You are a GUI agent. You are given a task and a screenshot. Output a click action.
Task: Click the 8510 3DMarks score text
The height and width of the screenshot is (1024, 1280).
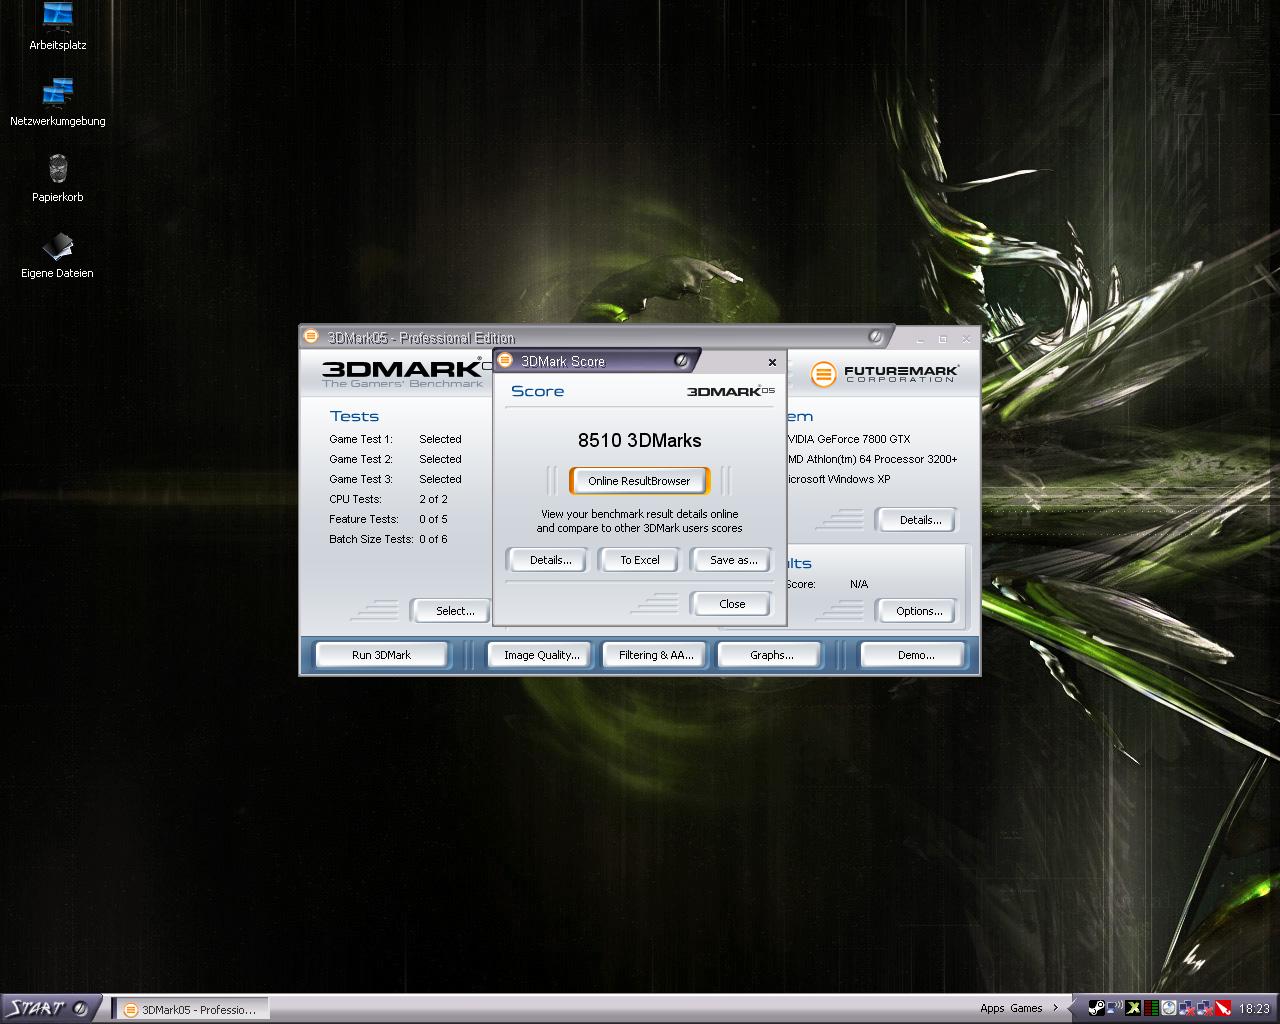[x=640, y=440]
